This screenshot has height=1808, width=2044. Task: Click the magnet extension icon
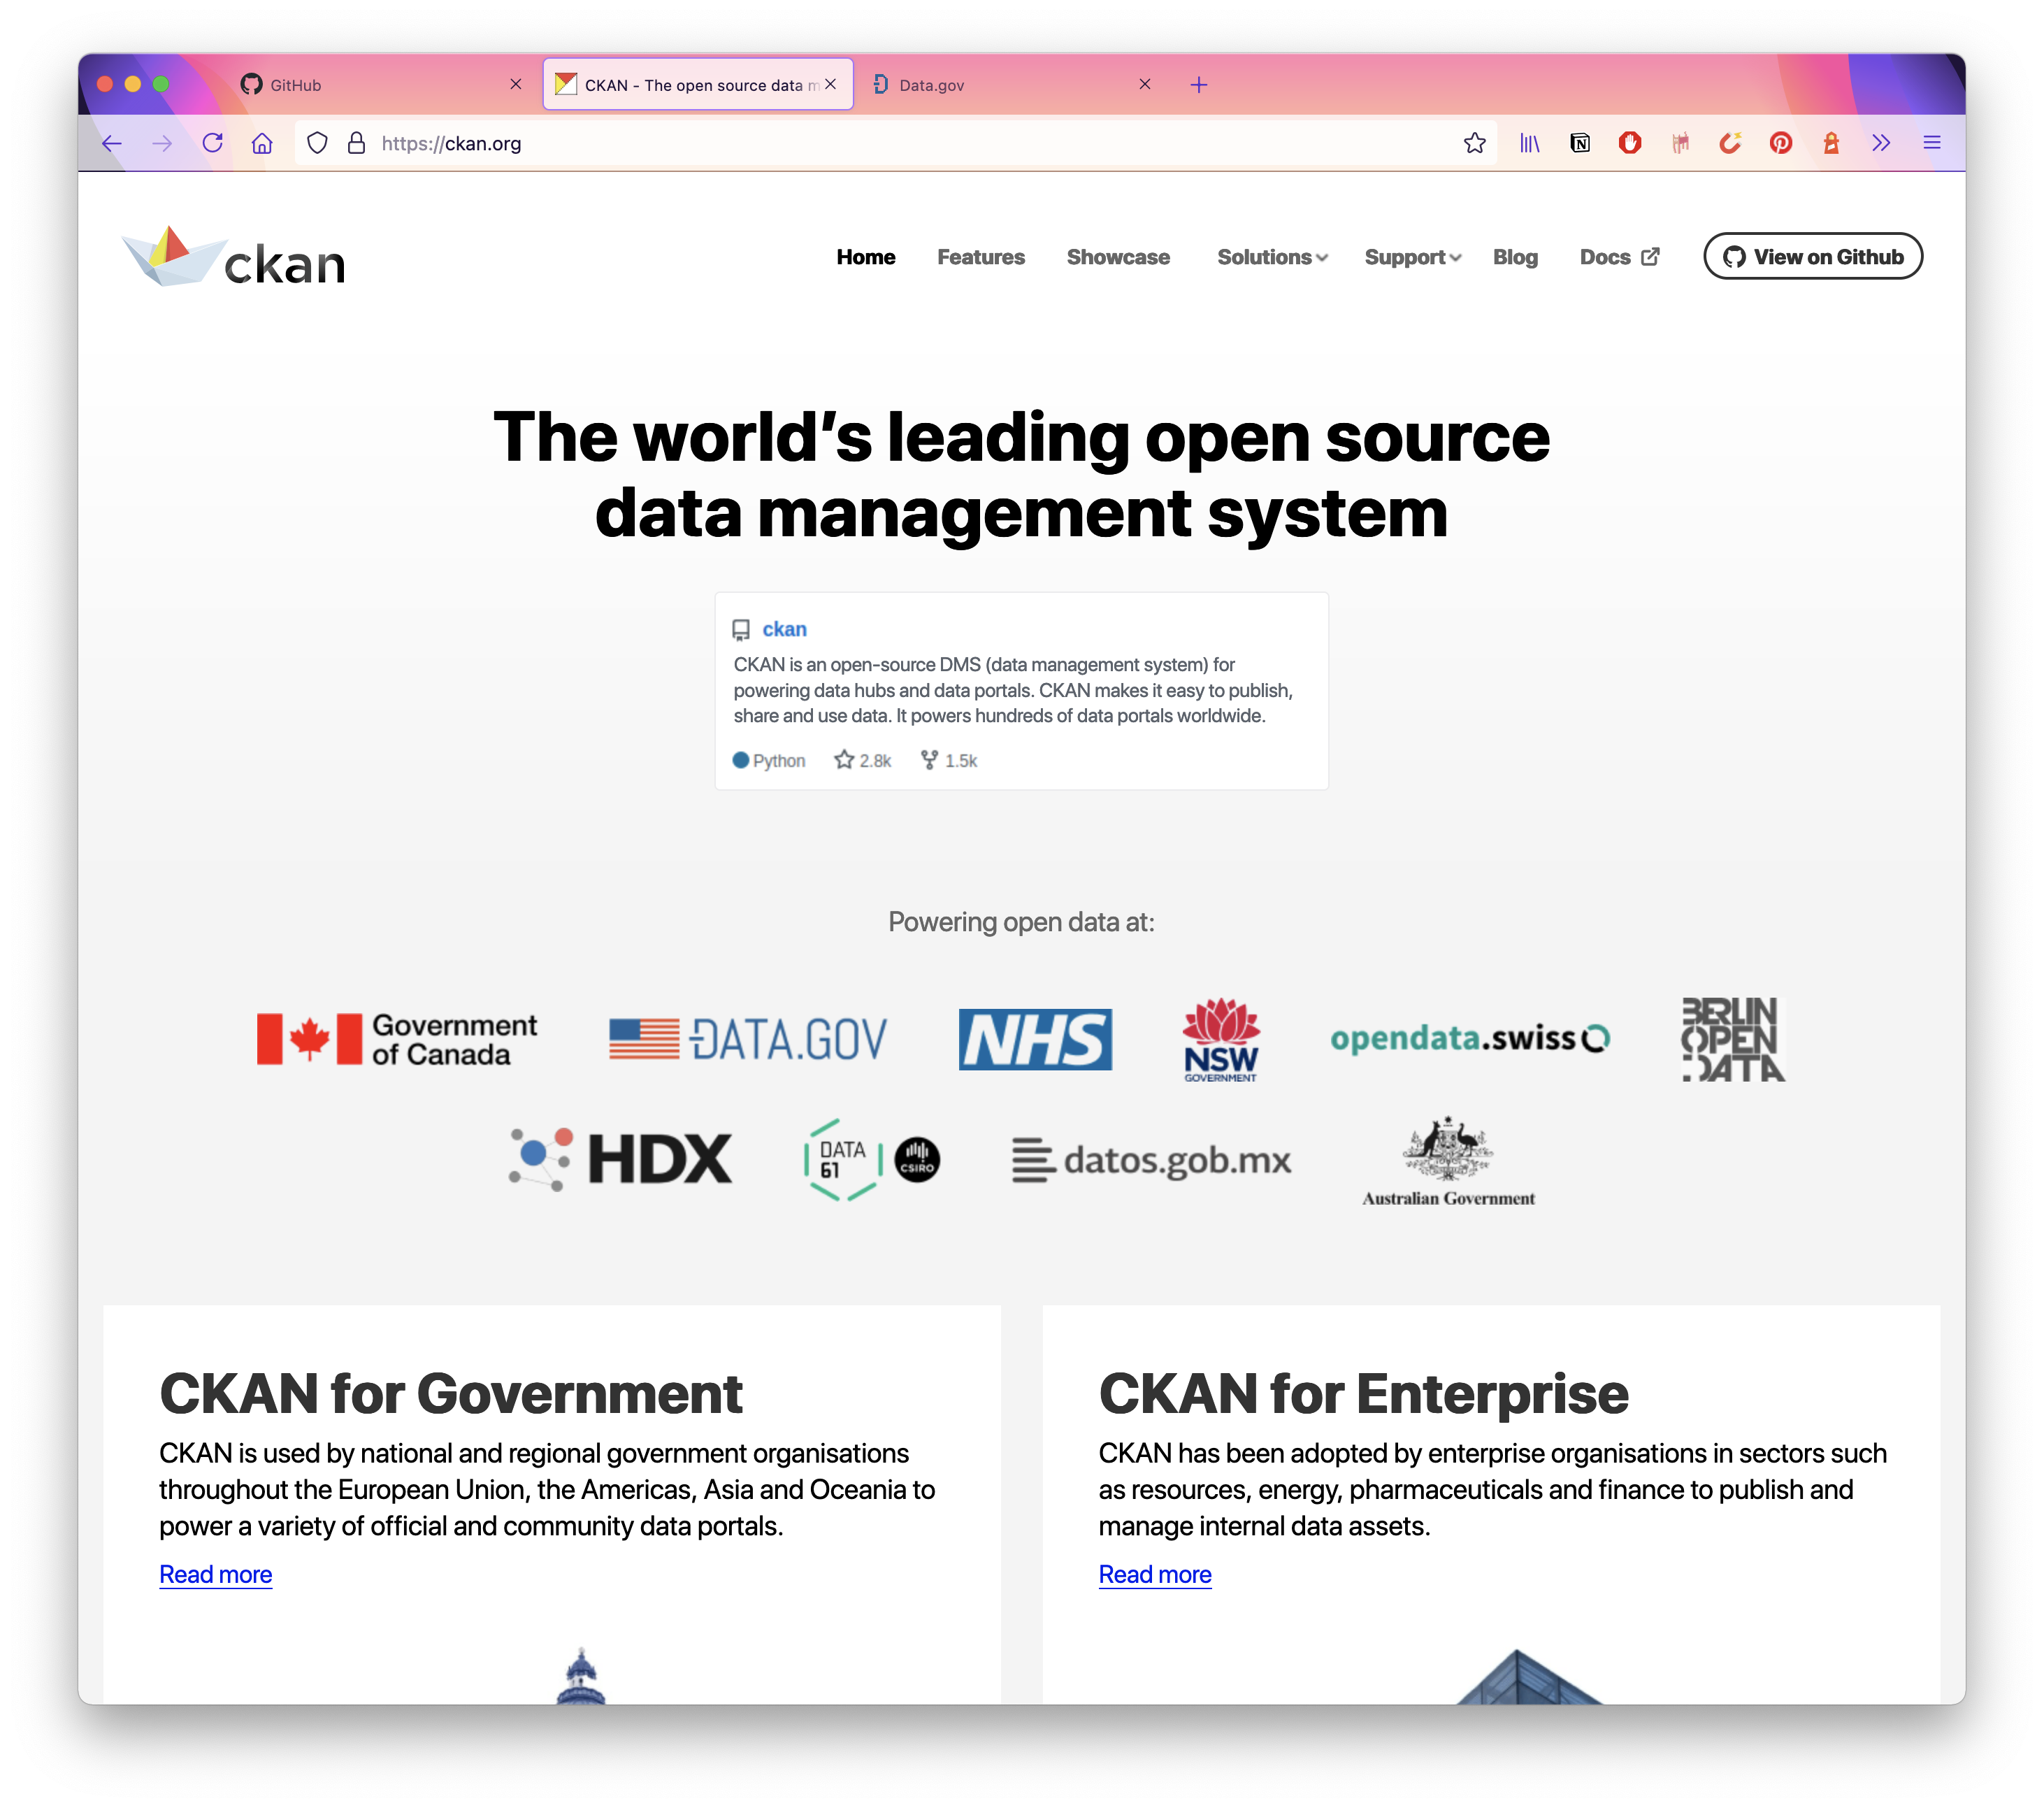[1730, 143]
